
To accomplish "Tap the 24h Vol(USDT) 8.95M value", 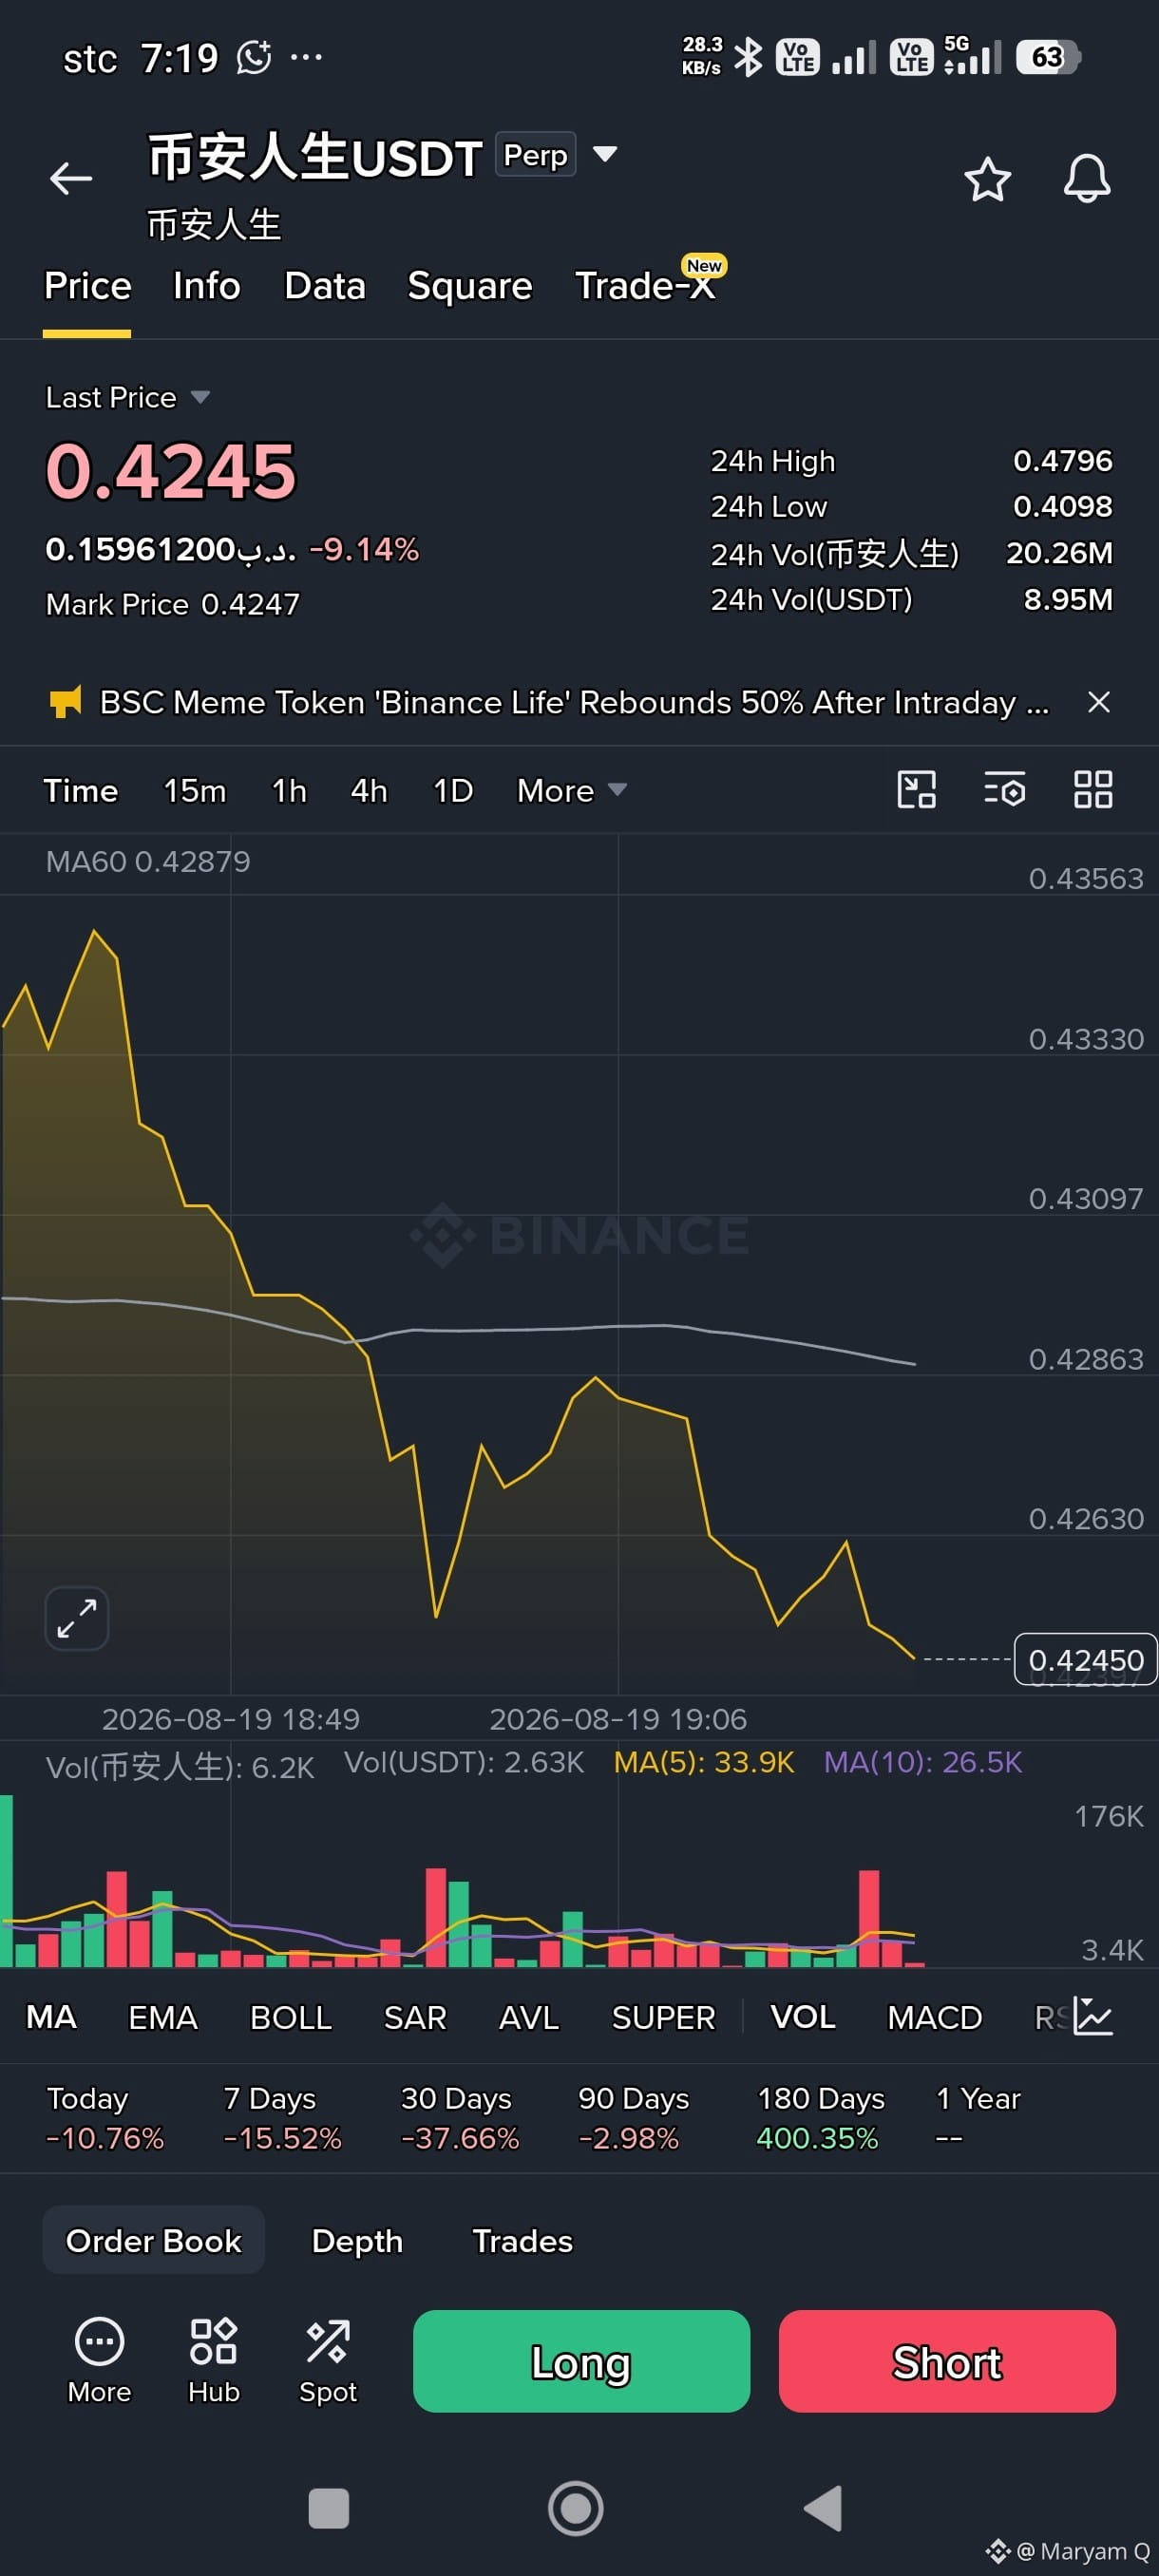I will pyautogui.click(x=1067, y=599).
